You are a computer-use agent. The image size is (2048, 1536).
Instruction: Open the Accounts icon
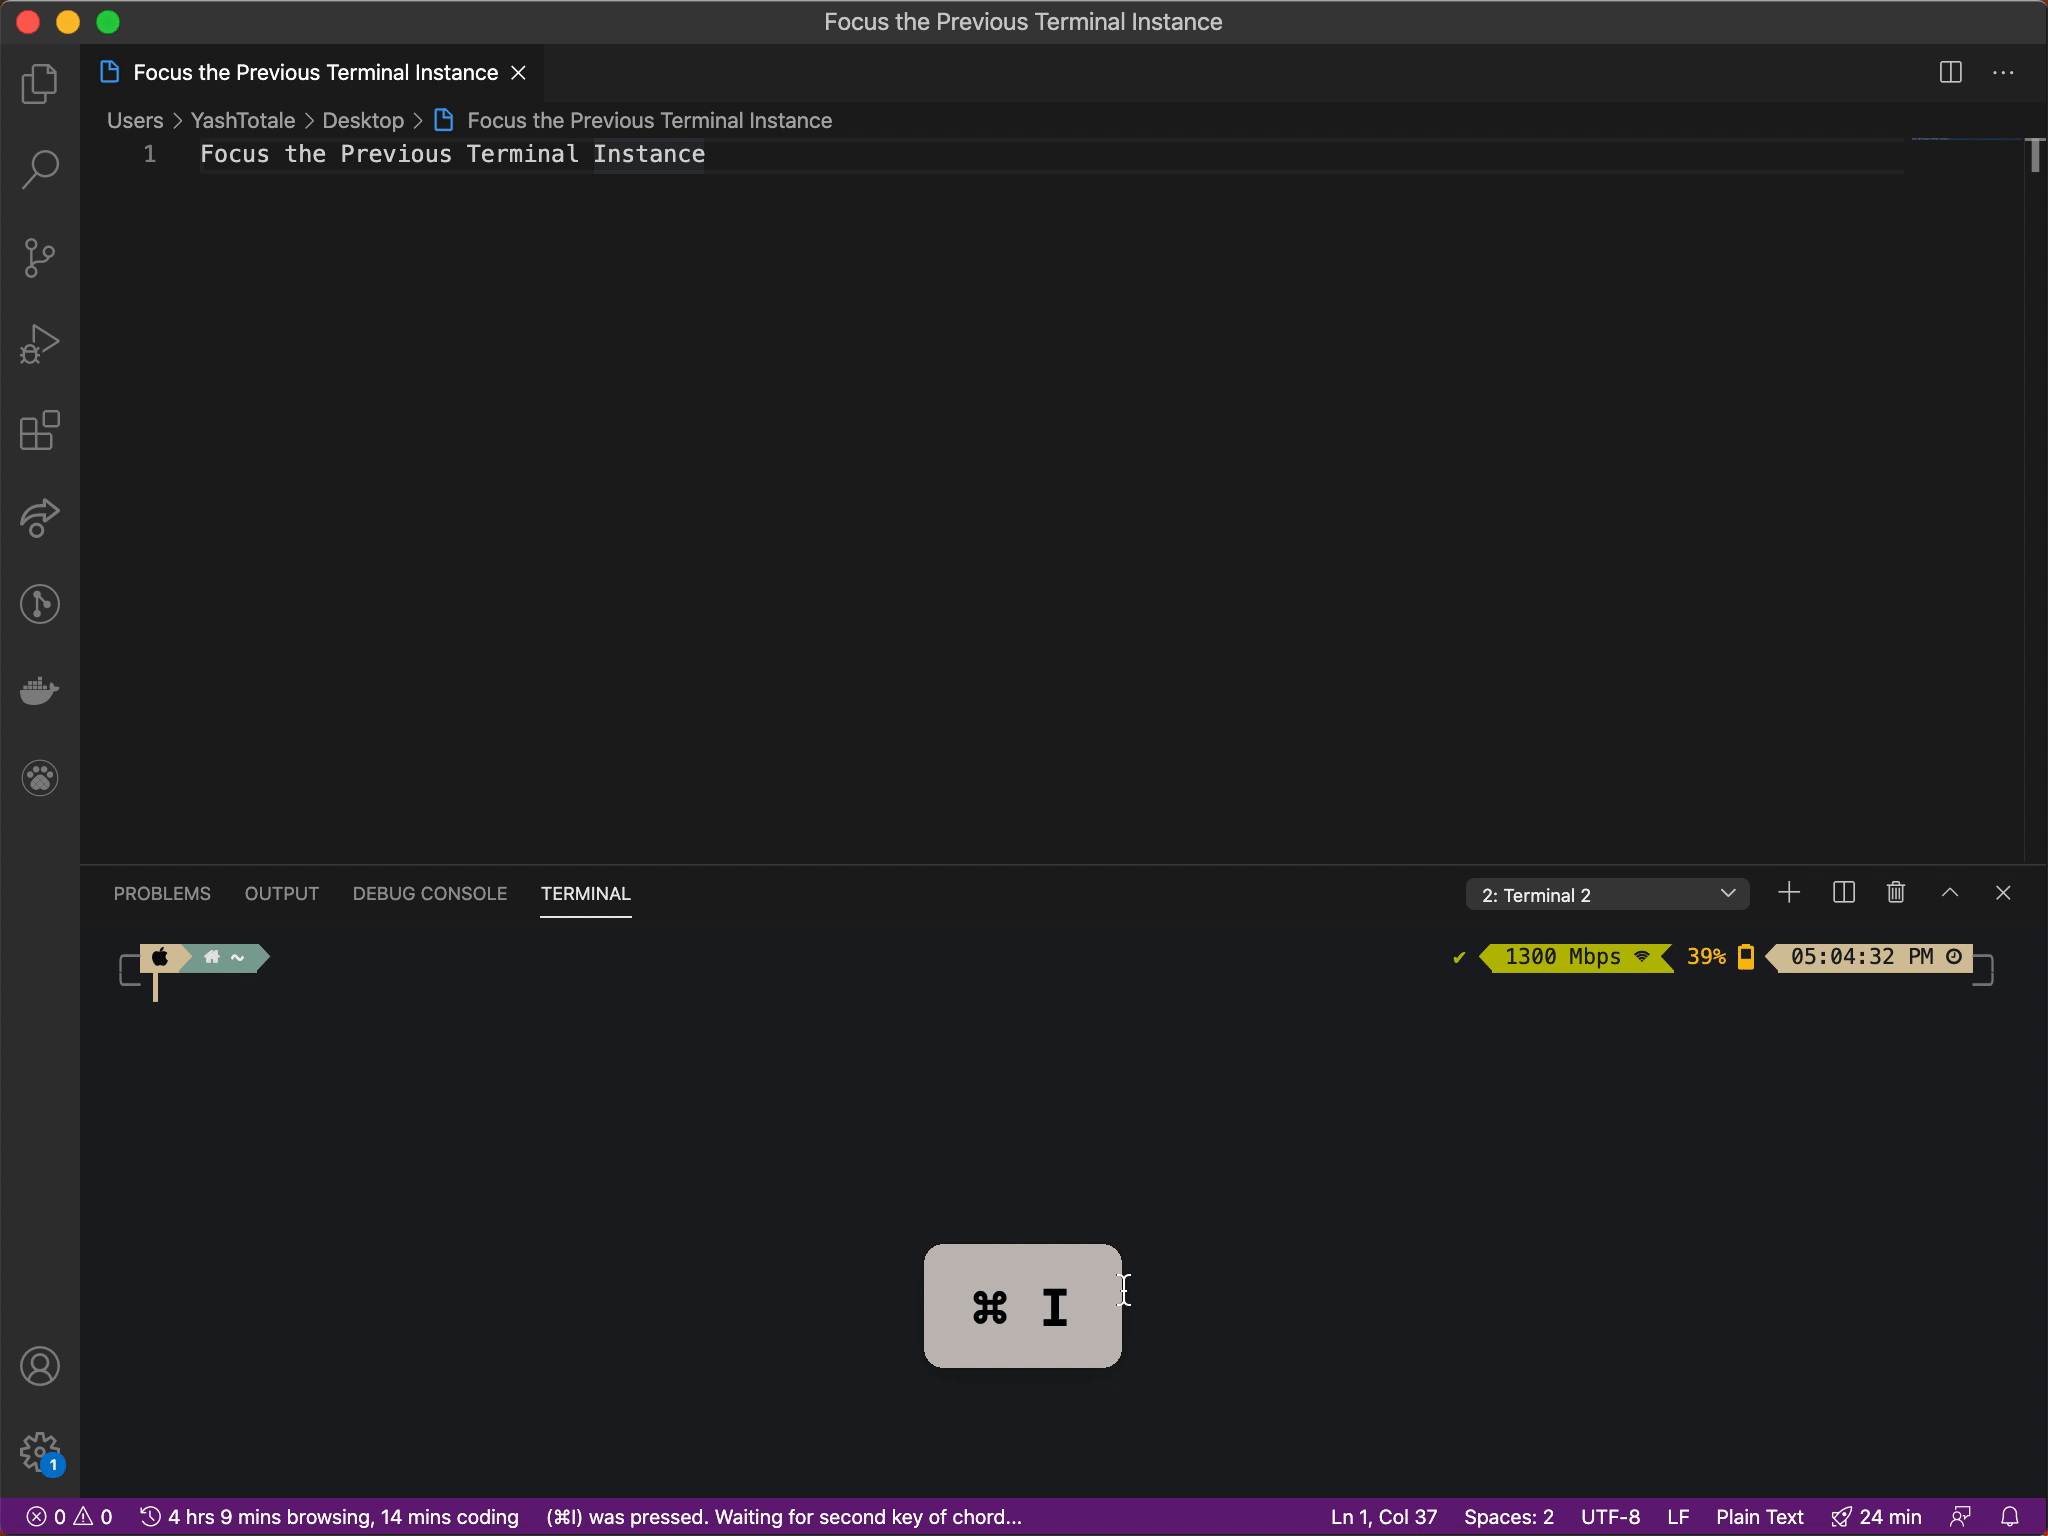39,1366
